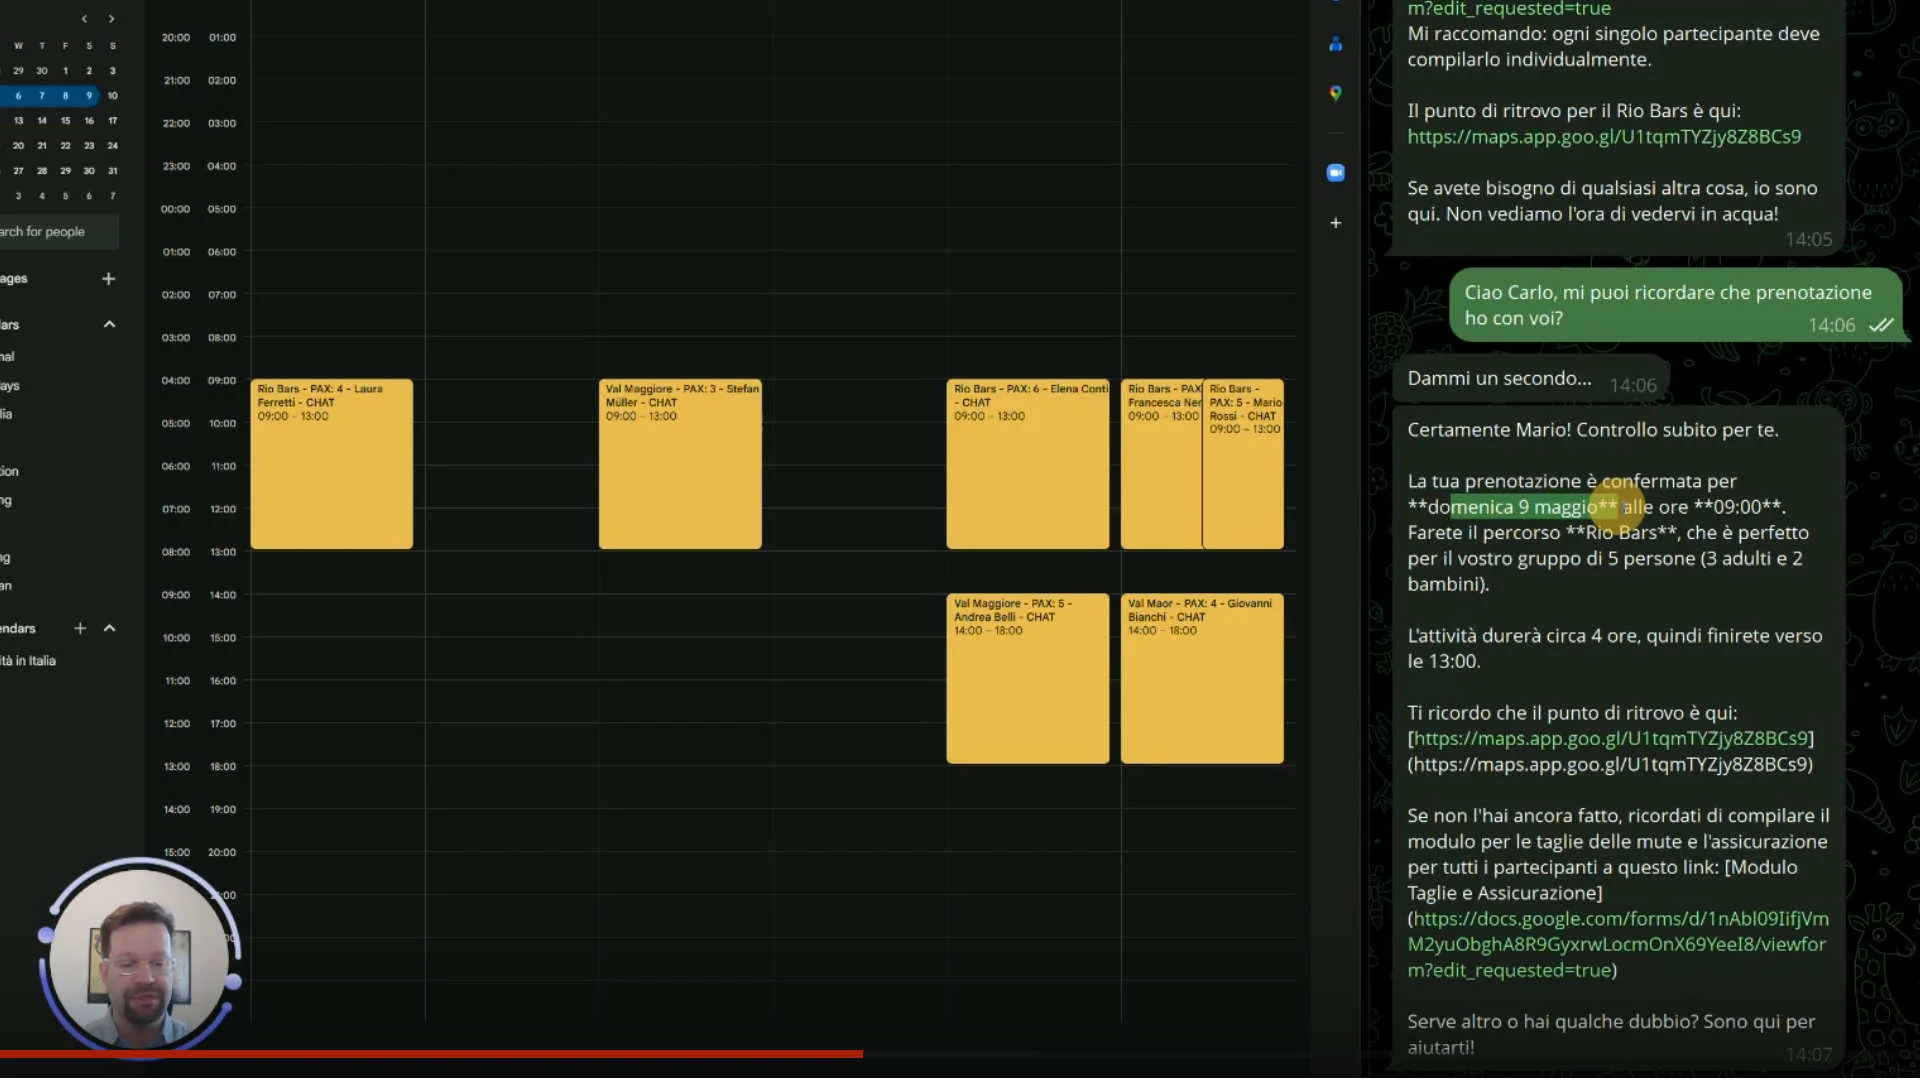This screenshot has height=1080, width=1920.
Task: Select day 10 in mini calendar
Action: click(x=112, y=96)
